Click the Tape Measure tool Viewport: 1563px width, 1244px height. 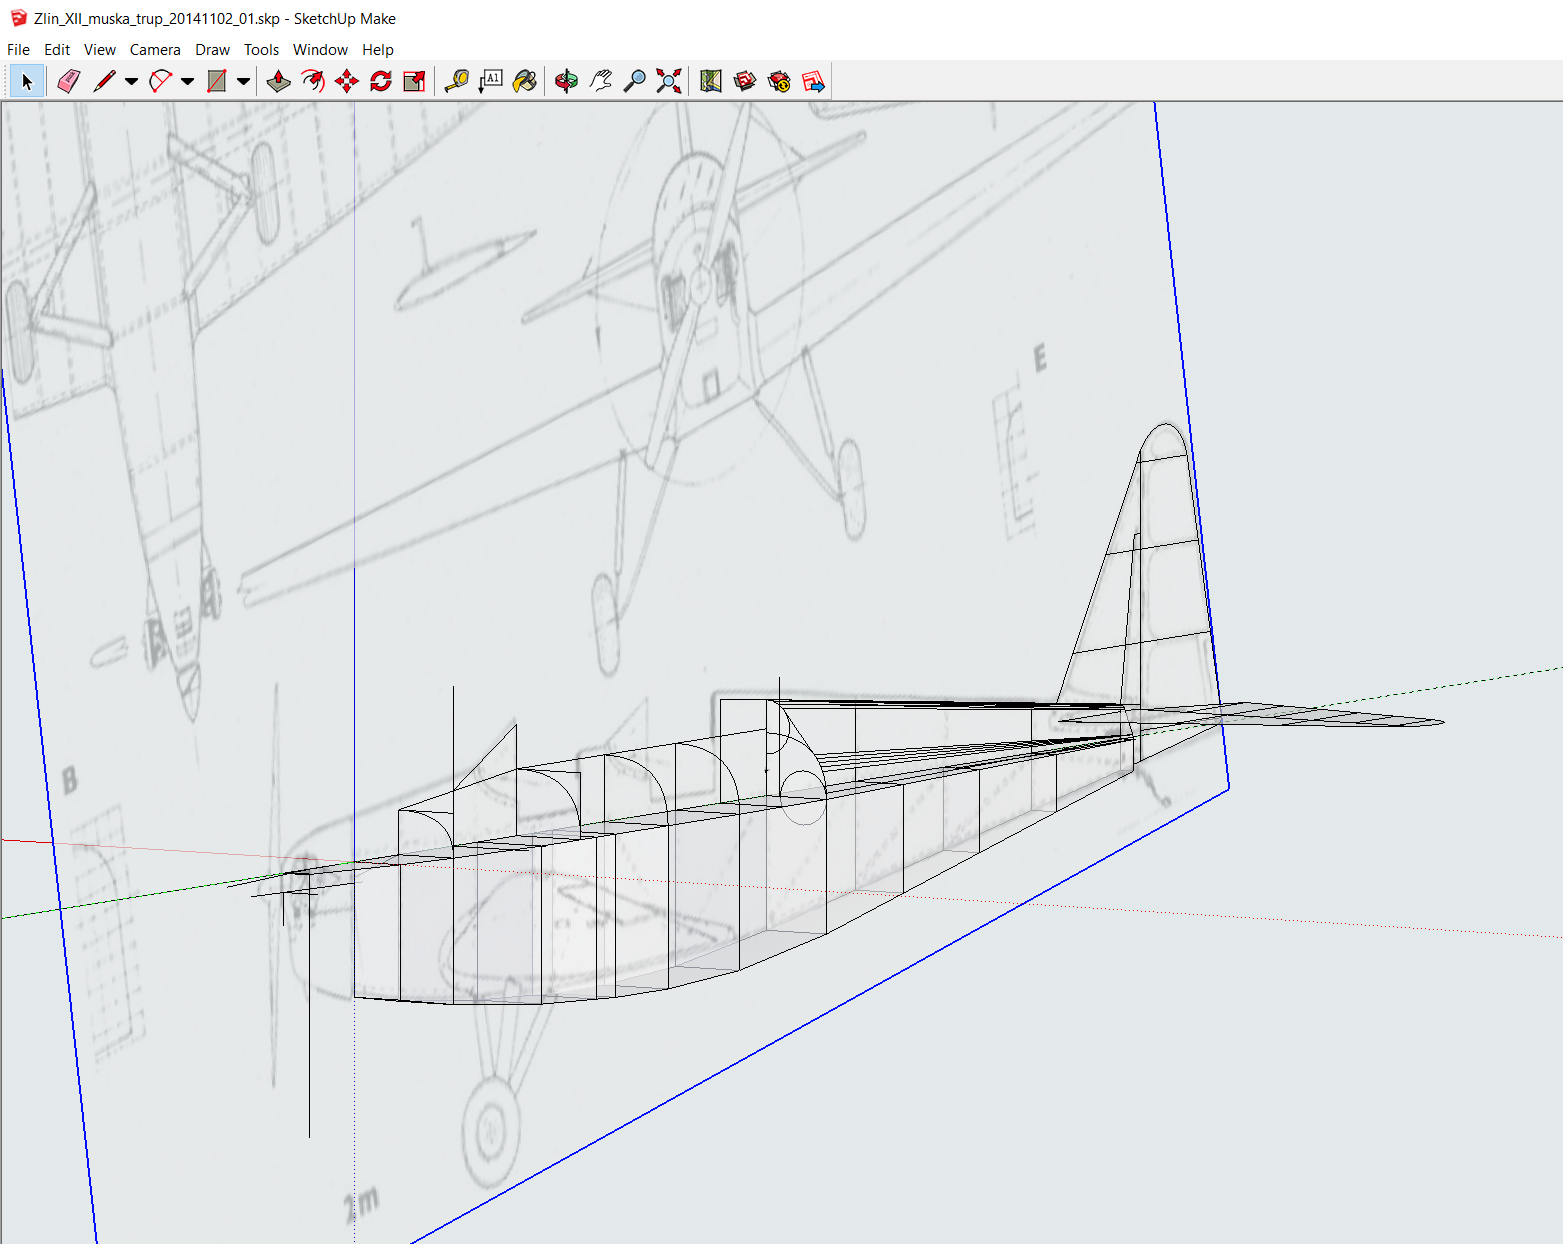coord(457,81)
